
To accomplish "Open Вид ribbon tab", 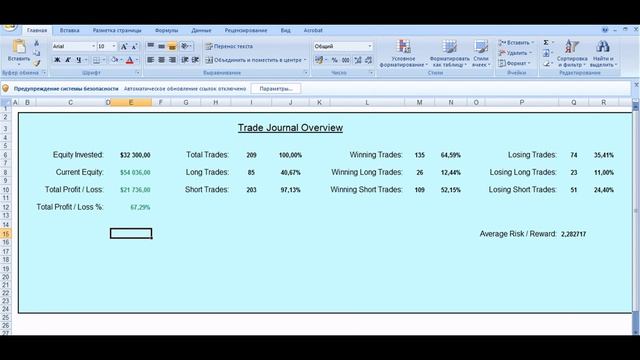I will (285, 30).
